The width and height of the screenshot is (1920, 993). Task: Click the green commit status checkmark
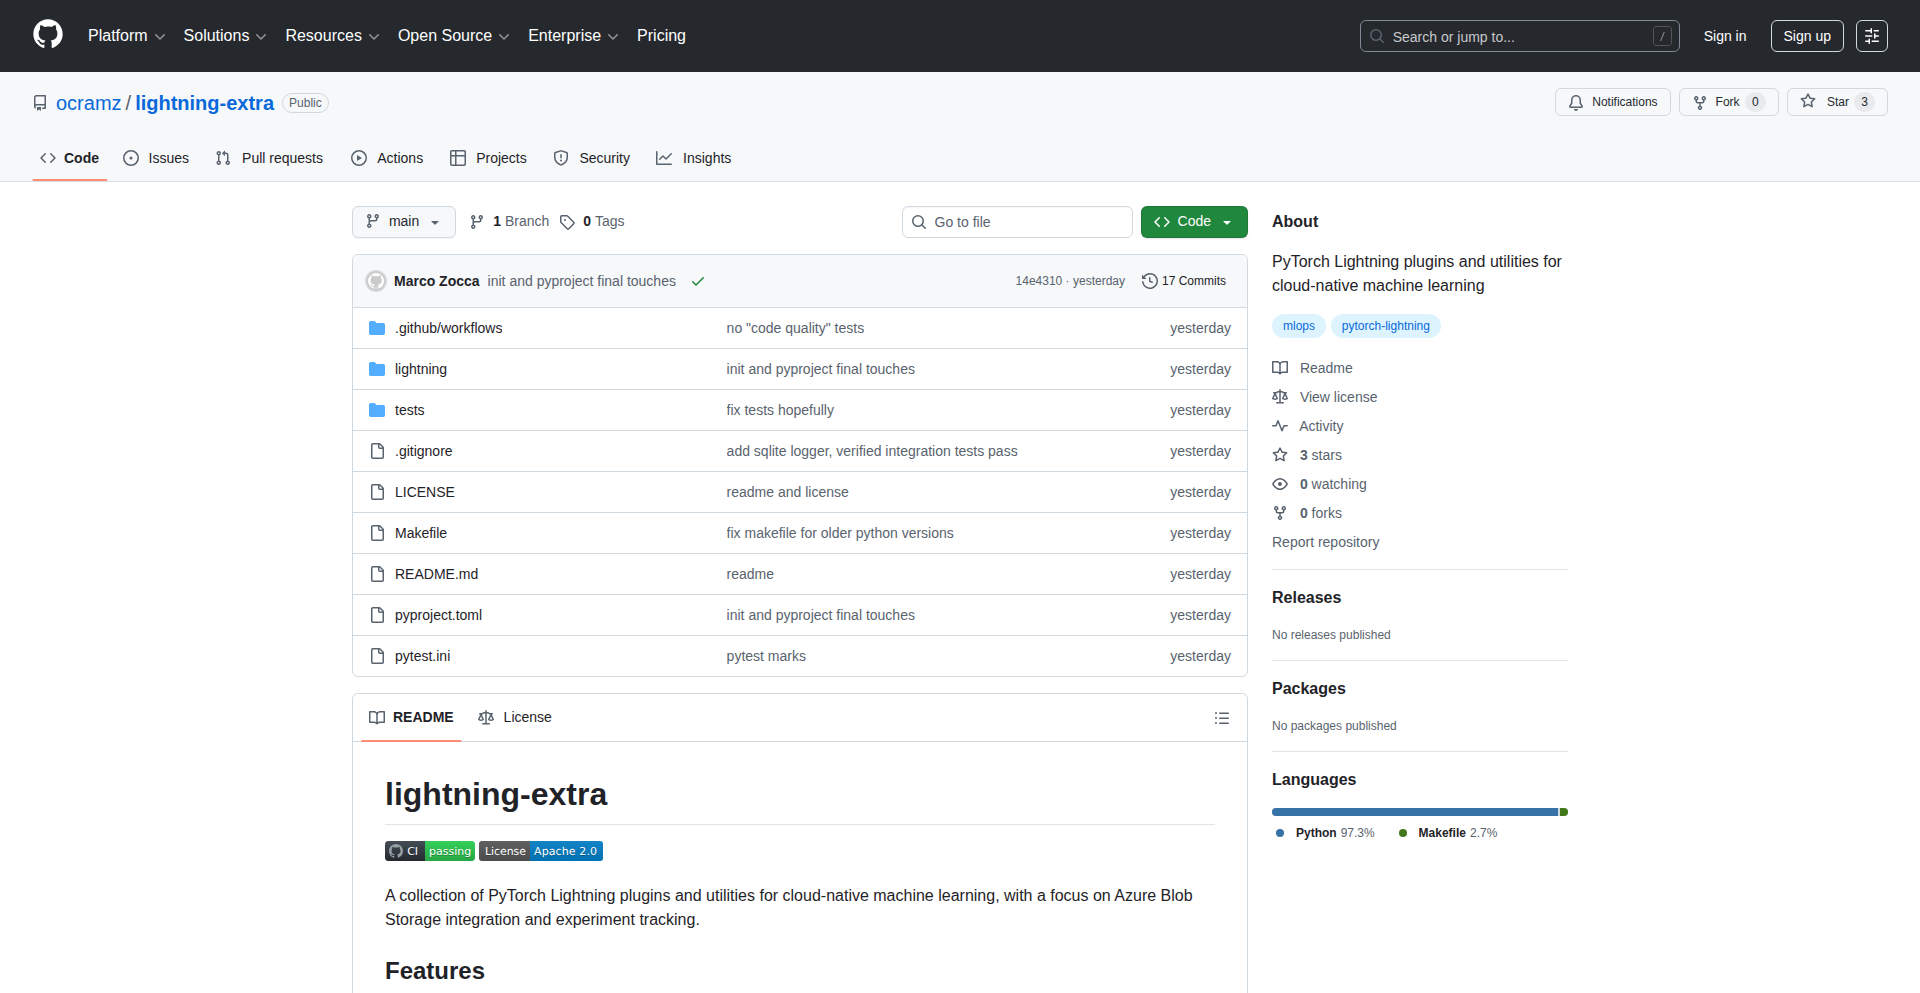pyautogui.click(x=698, y=281)
